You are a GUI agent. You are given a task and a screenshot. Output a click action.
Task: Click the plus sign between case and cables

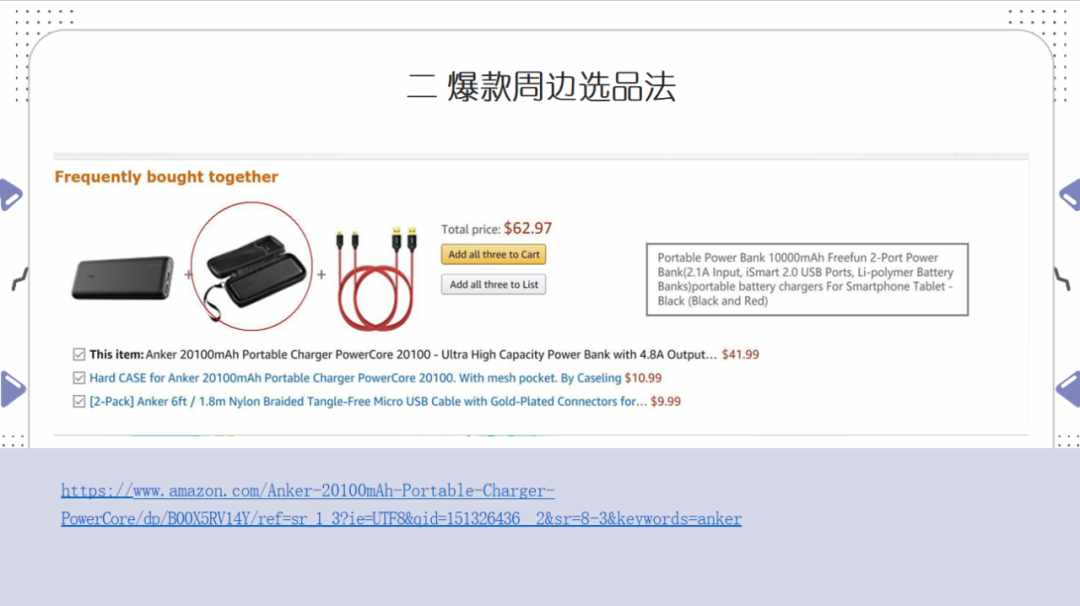tap(322, 274)
